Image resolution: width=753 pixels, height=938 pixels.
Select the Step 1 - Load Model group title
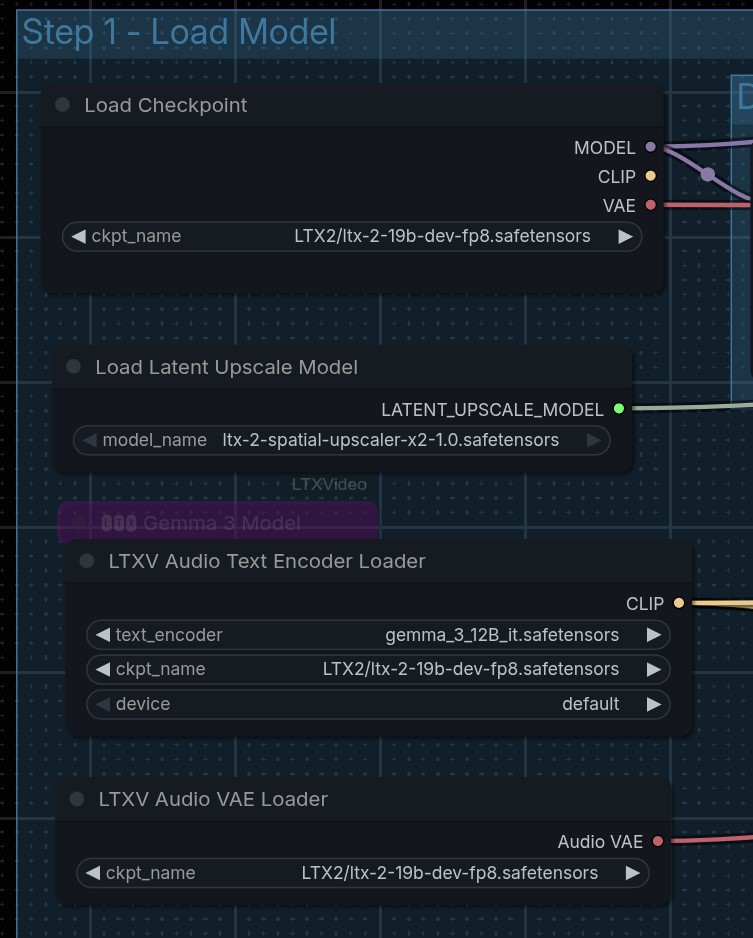pos(179,32)
